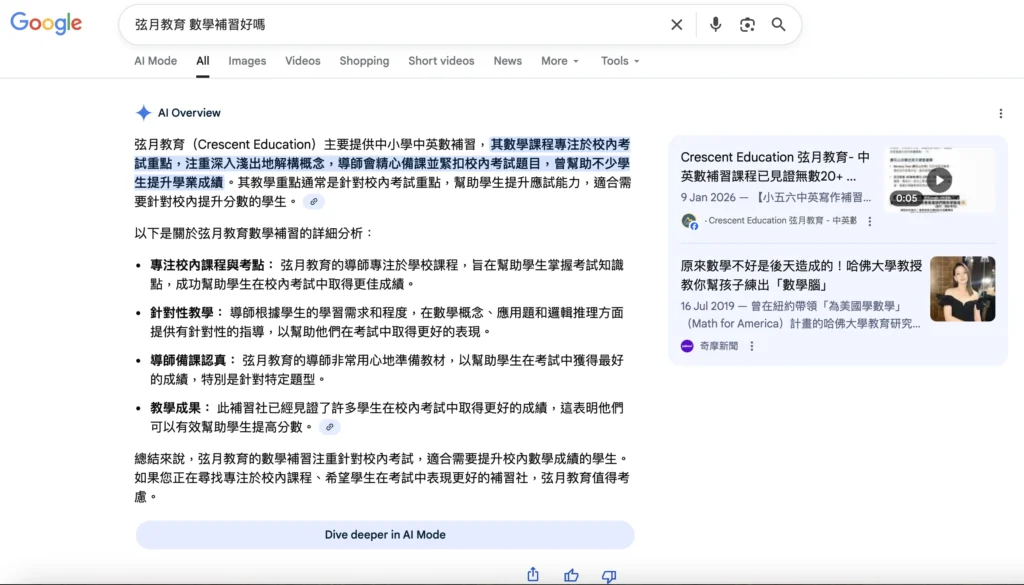
Task: Play the Crescent Education video thumbnail
Action: click(940, 181)
